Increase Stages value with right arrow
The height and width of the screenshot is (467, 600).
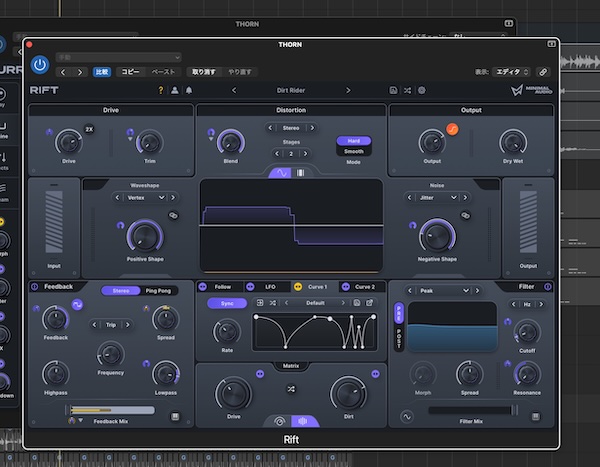coord(305,154)
